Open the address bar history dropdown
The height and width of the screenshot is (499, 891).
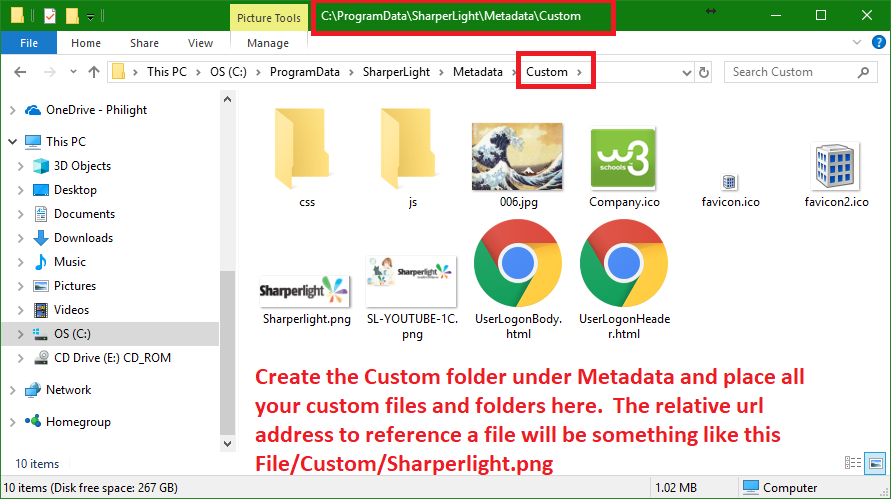point(686,73)
